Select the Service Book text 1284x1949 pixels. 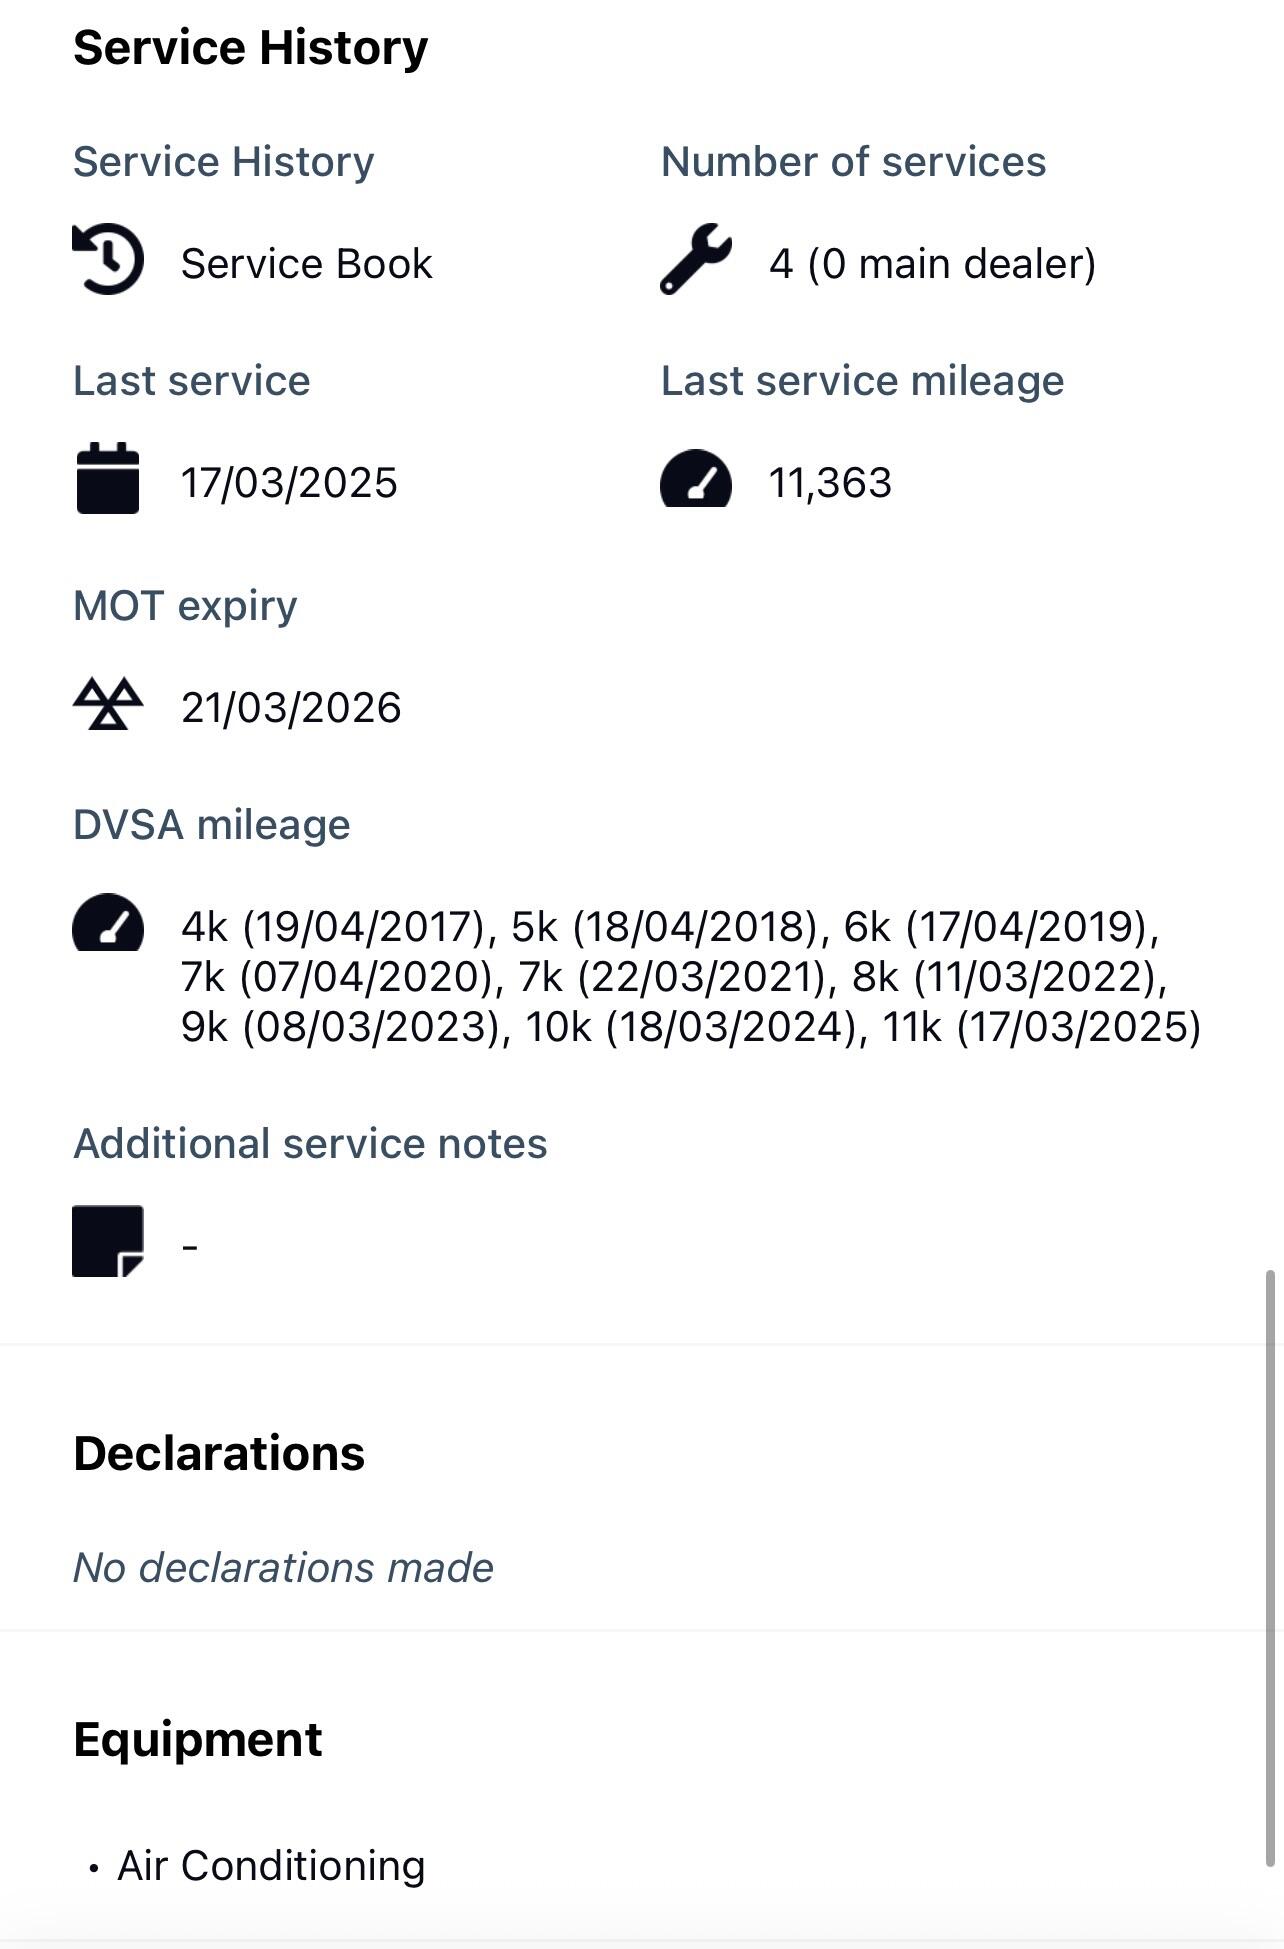(305, 263)
